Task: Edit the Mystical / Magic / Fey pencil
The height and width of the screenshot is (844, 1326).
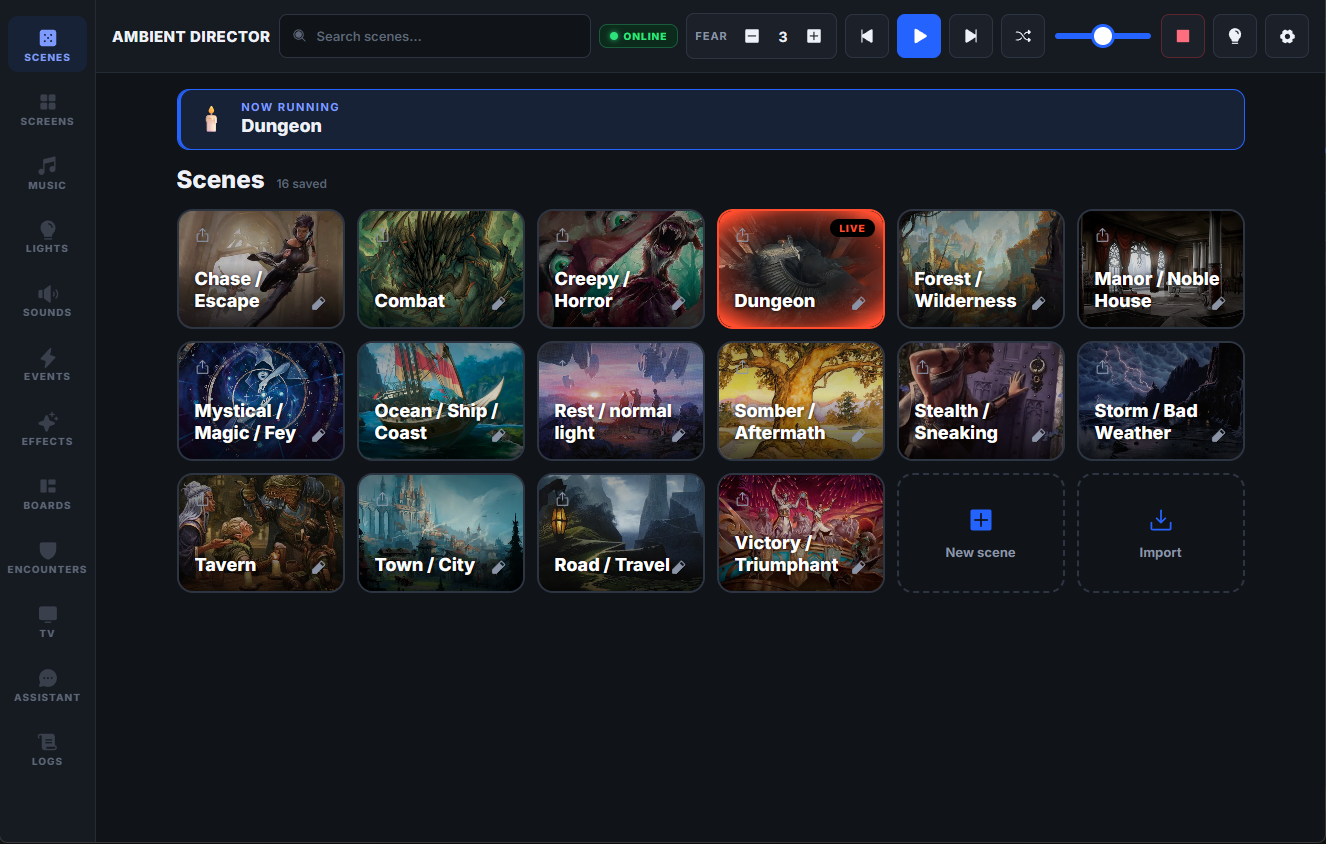Action: [x=318, y=435]
